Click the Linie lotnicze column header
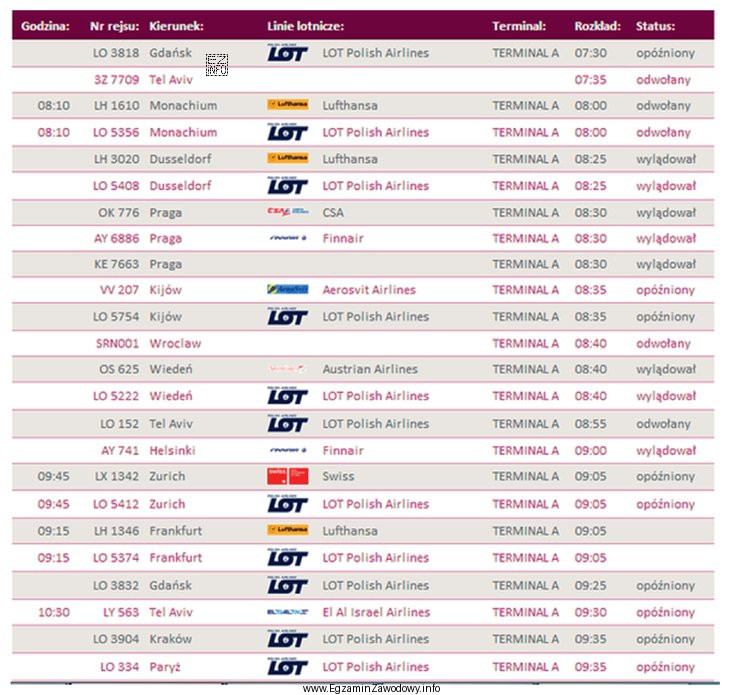The width and height of the screenshot is (730, 695). tap(305, 26)
